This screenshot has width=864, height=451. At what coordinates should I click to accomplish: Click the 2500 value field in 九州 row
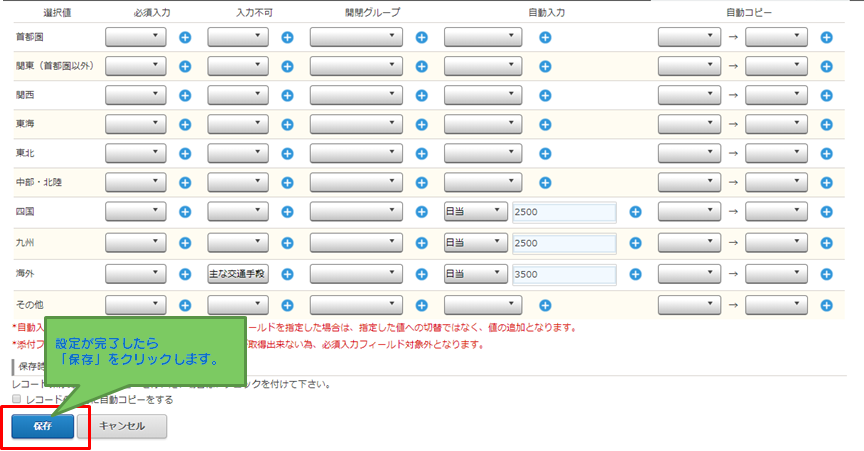[564, 243]
